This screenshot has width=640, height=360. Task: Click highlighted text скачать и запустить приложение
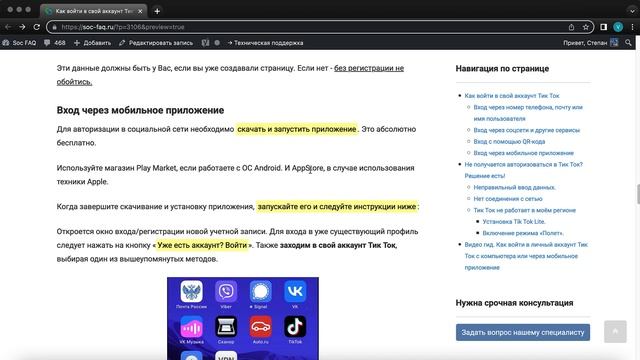(x=297, y=129)
